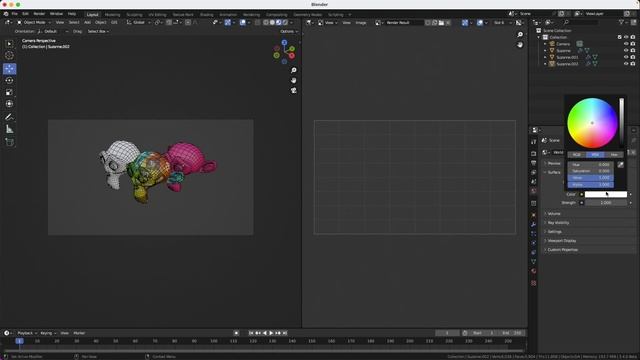640x360 pixels.
Task: Click the Image menu in image editor
Action: 361,22
